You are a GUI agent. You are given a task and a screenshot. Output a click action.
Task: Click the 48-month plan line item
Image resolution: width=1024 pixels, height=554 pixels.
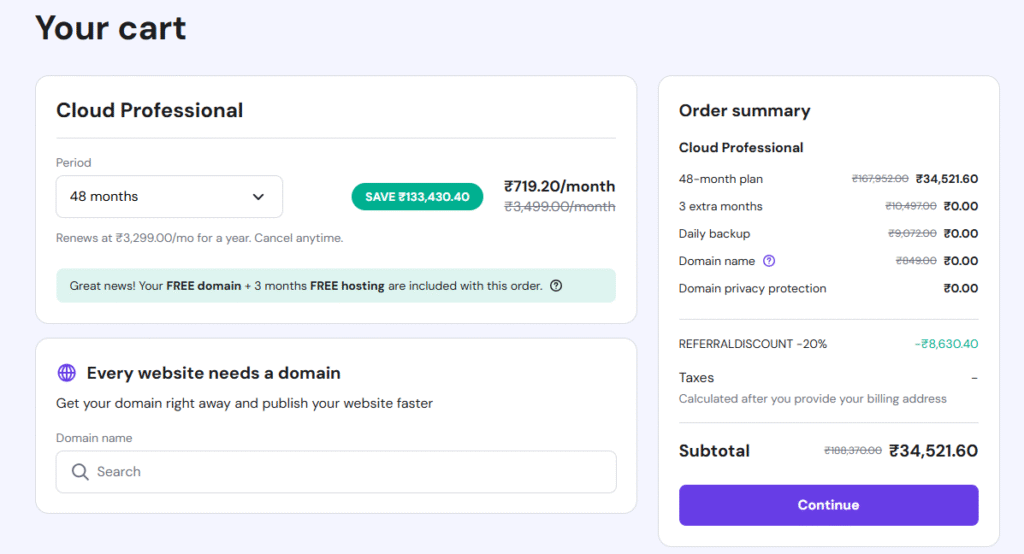721,179
